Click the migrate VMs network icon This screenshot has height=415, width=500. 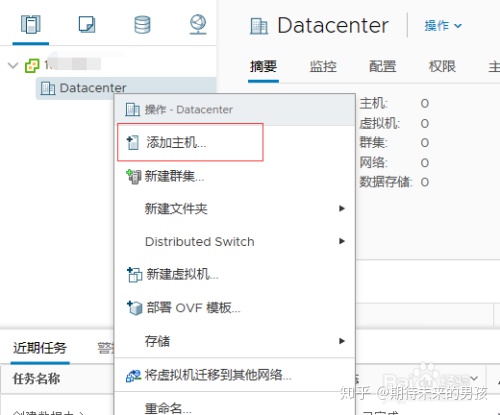pos(133,376)
